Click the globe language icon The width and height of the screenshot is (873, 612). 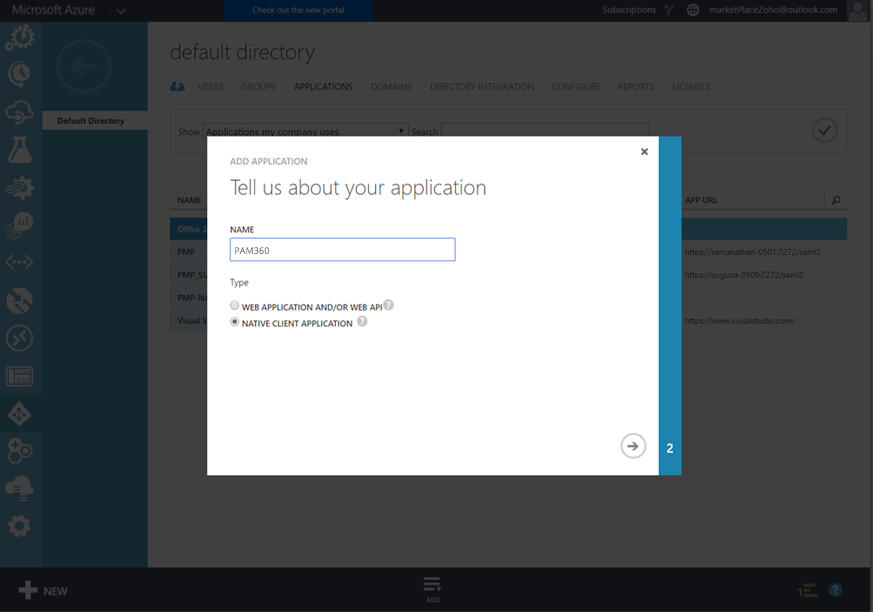pyautogui.click(x=693, y=10)
